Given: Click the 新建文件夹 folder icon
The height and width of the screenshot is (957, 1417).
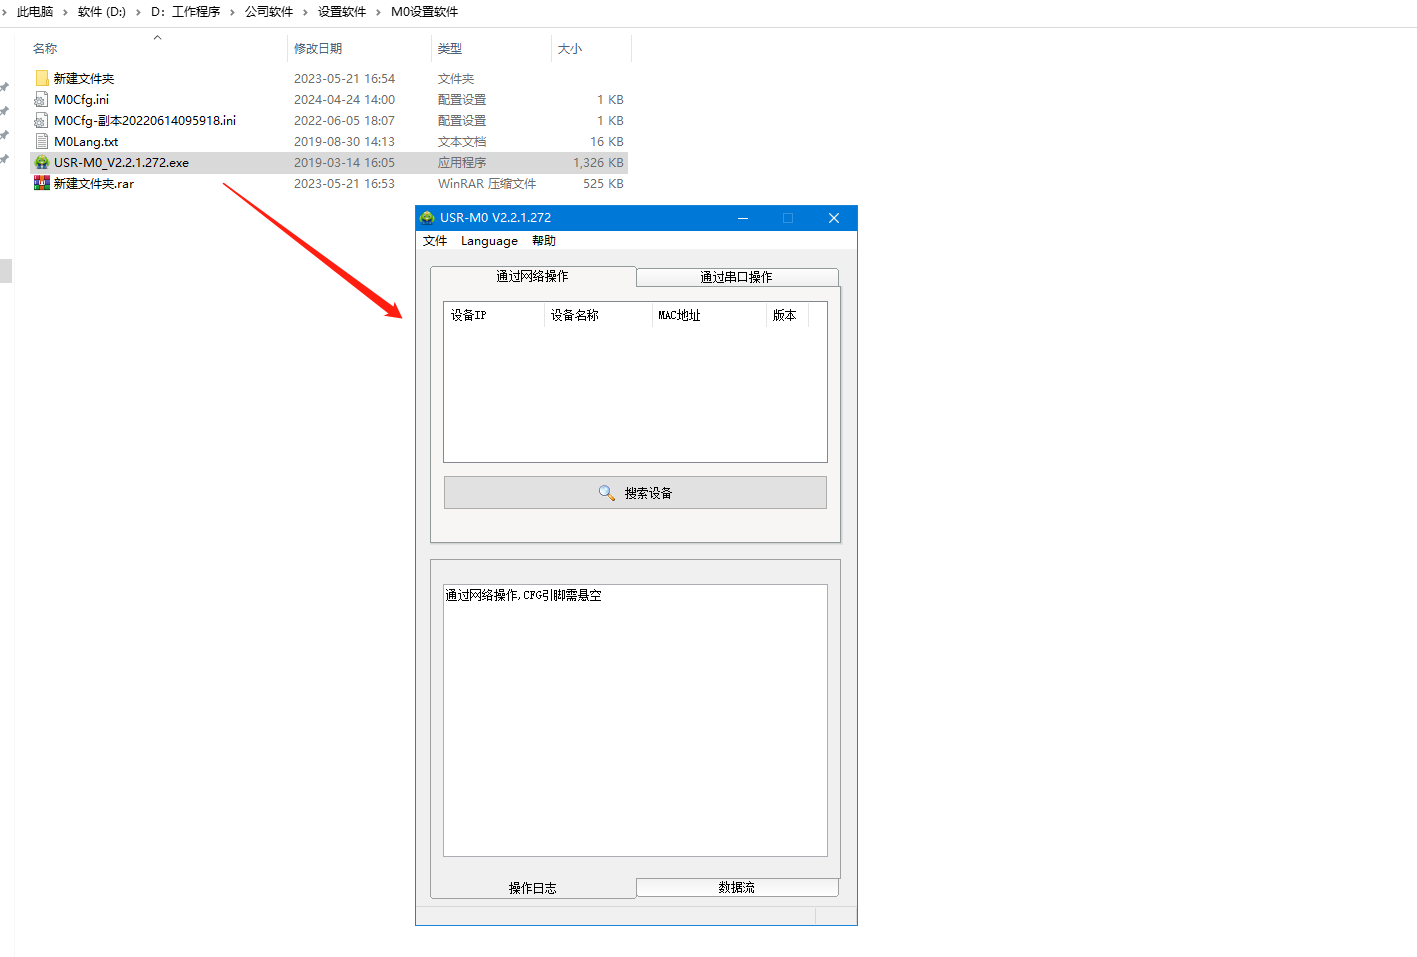Looking at the screenshot, I should (x=42, y=78).
